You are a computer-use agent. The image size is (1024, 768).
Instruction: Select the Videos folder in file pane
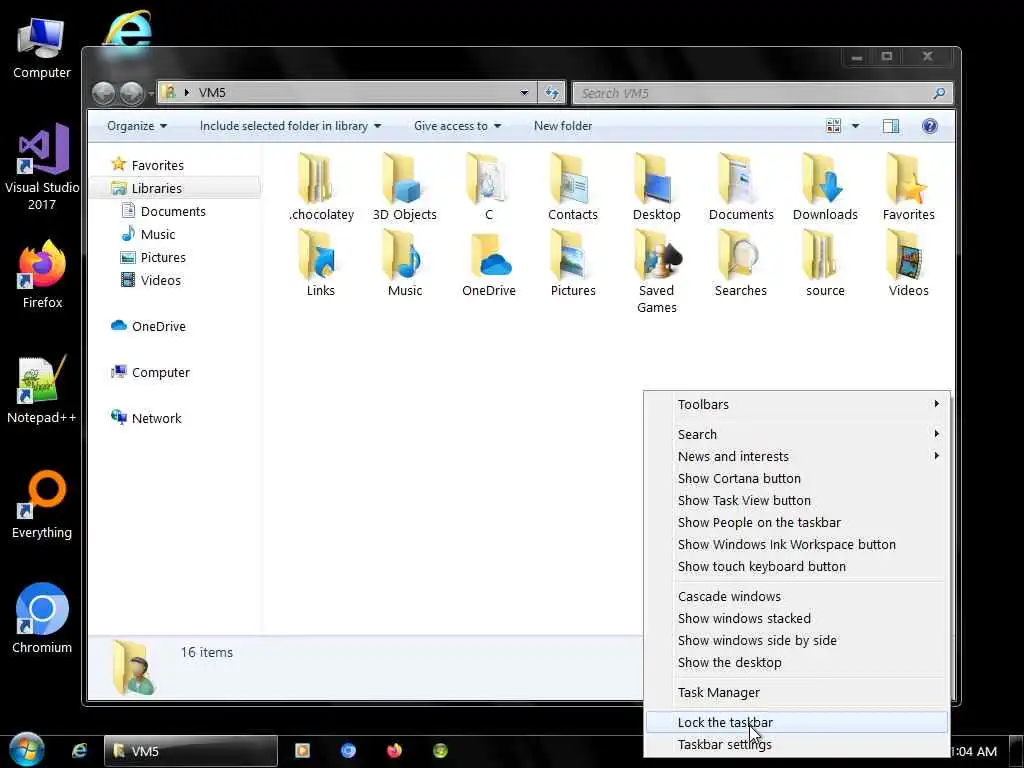tap(908, 263)
